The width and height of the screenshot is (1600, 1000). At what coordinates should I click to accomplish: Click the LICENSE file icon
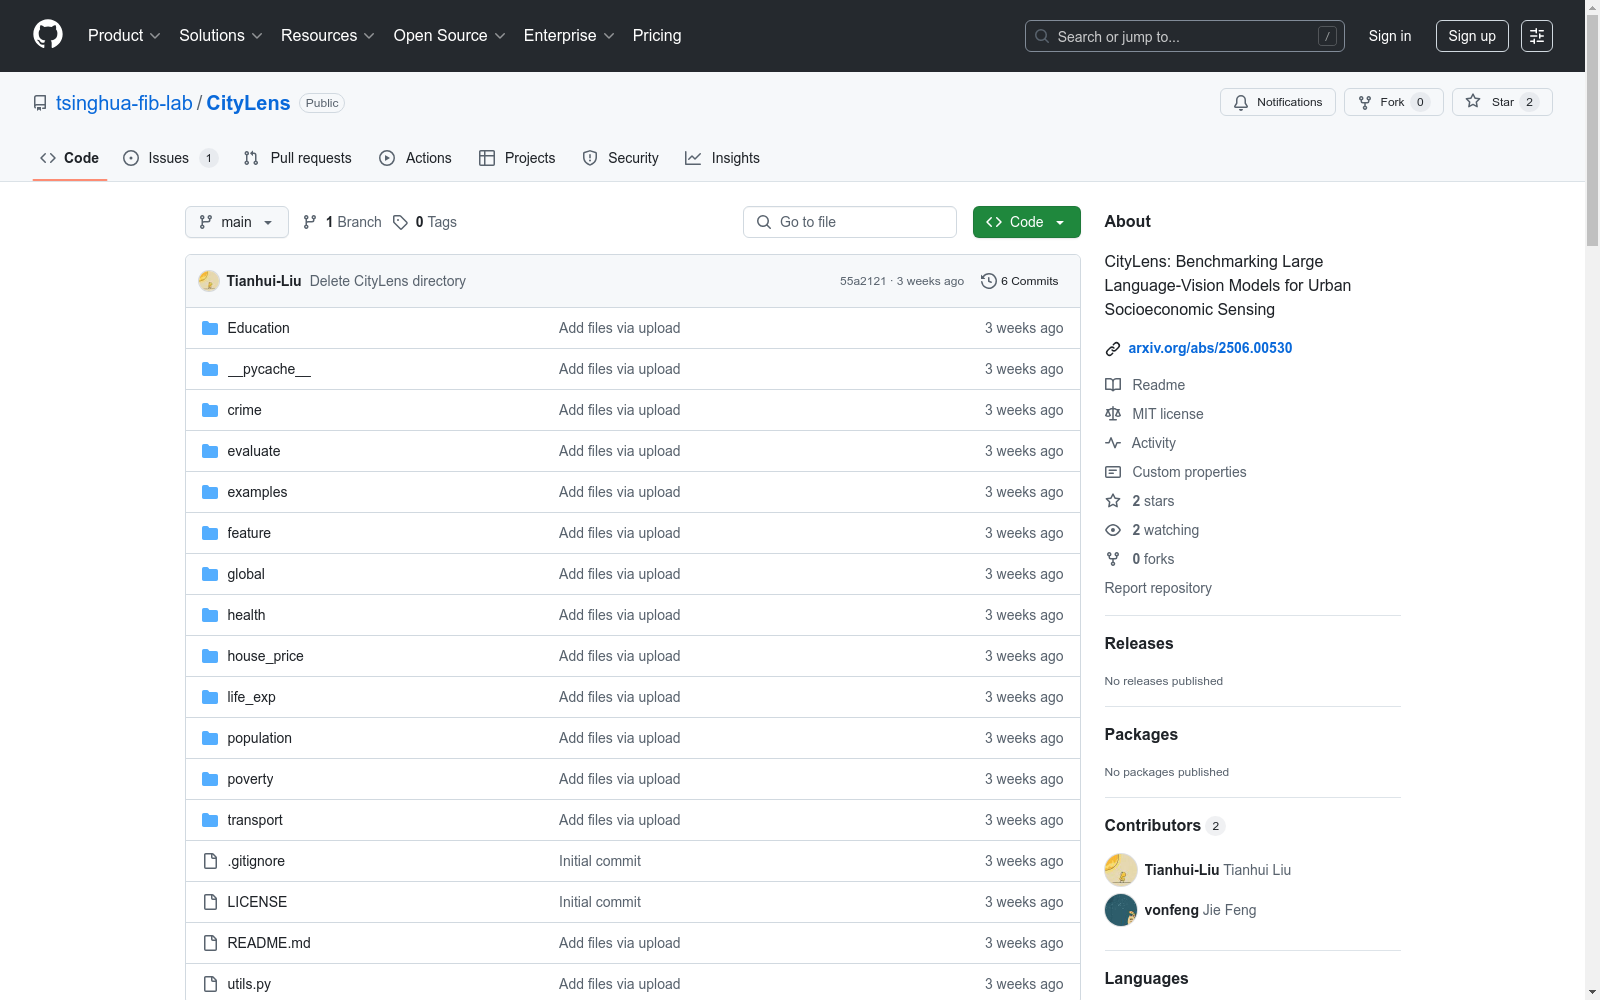(210, 902)
